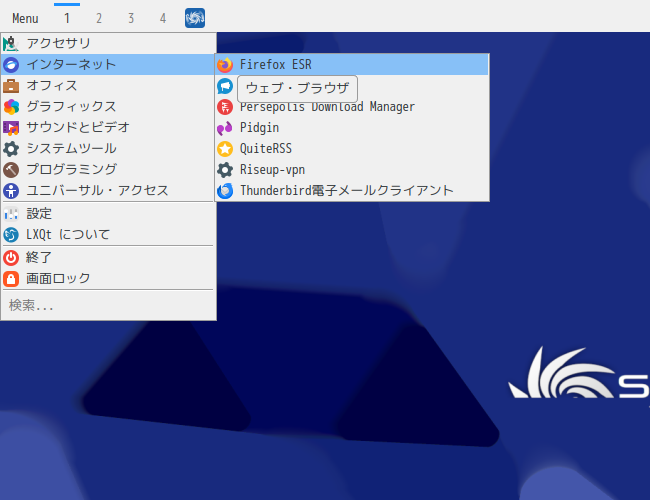Open the アクセサリ submenu
The height and width of the screenshot is (500, 650).
point(109,44)
